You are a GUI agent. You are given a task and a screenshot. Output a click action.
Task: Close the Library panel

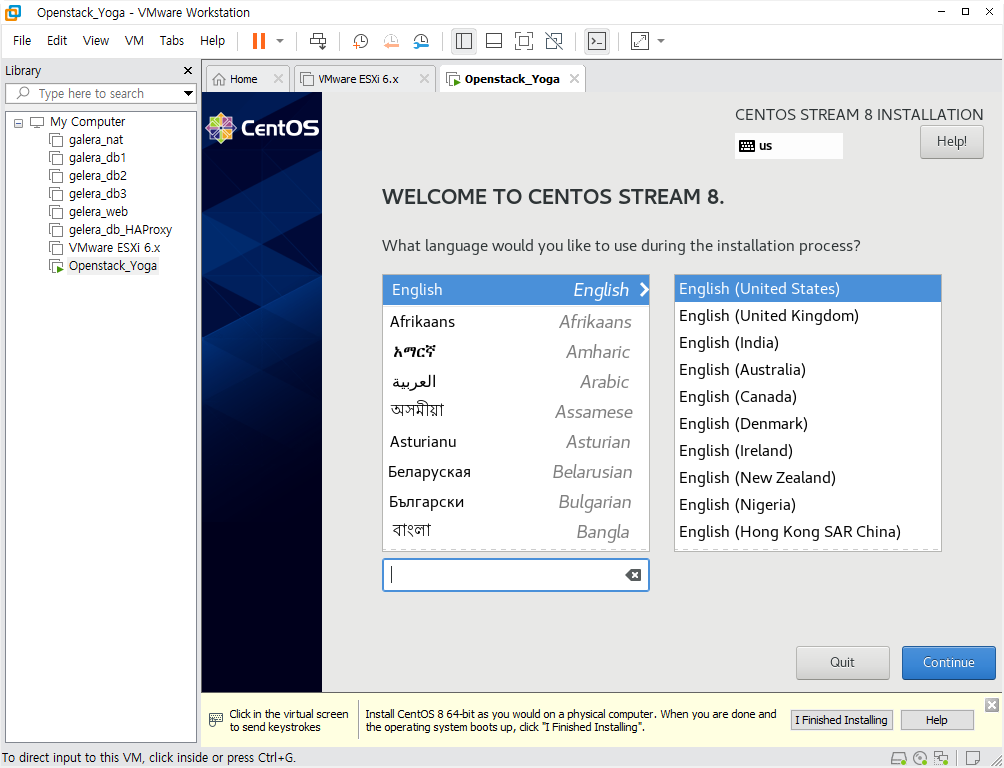tap(188, 70)
